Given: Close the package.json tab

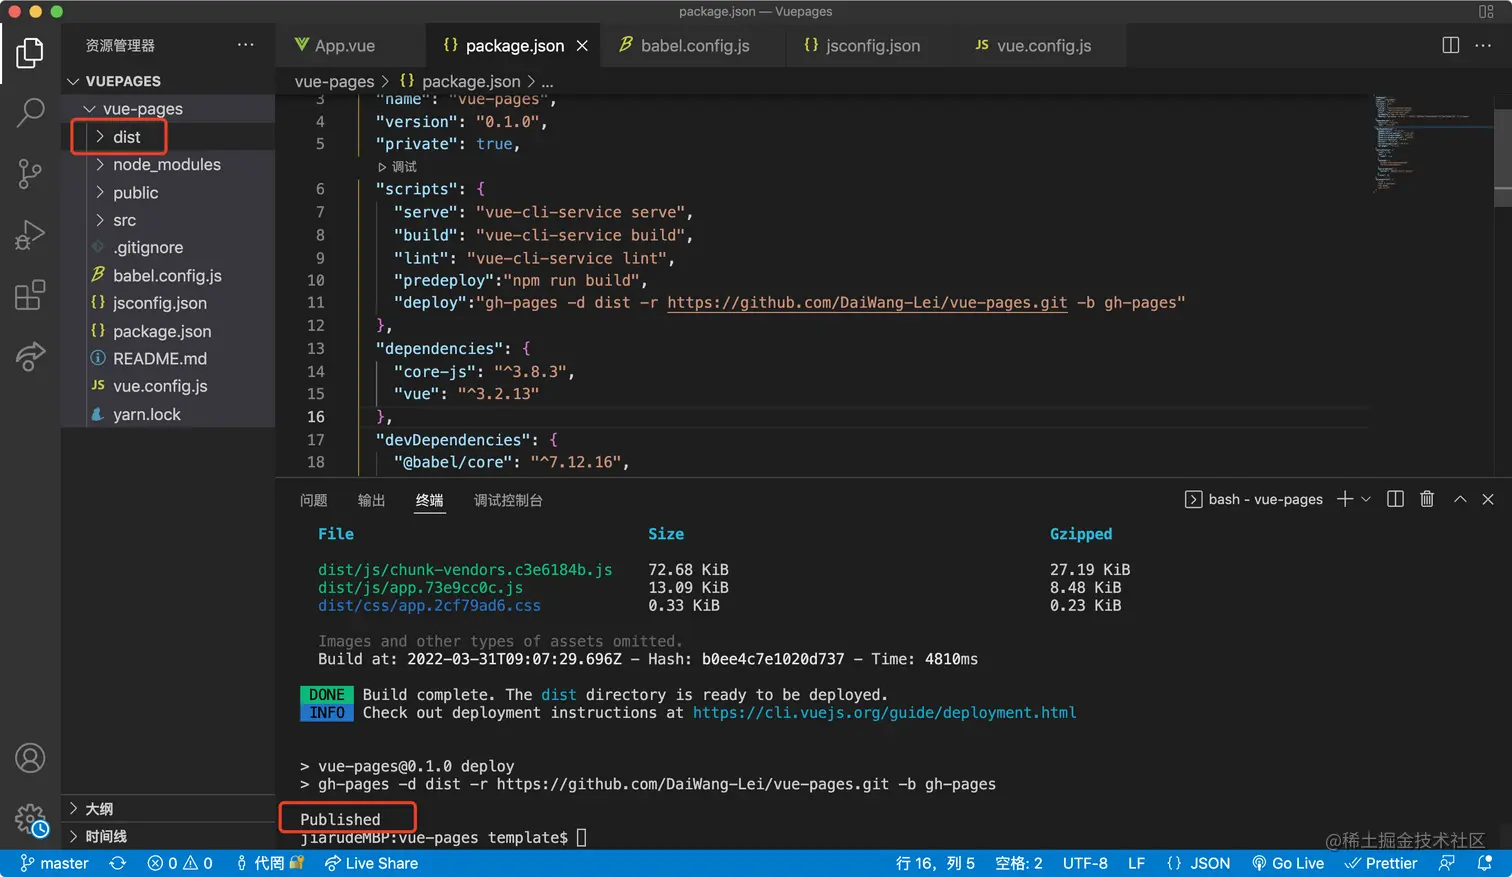Looking at the screenshot, I should click(x=582, y=46).
